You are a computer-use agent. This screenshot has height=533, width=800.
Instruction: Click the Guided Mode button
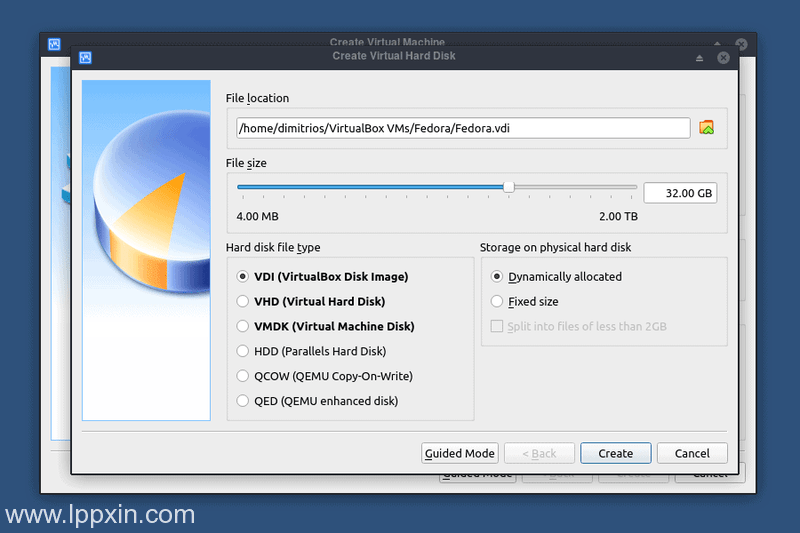click(x=460, y=453)
